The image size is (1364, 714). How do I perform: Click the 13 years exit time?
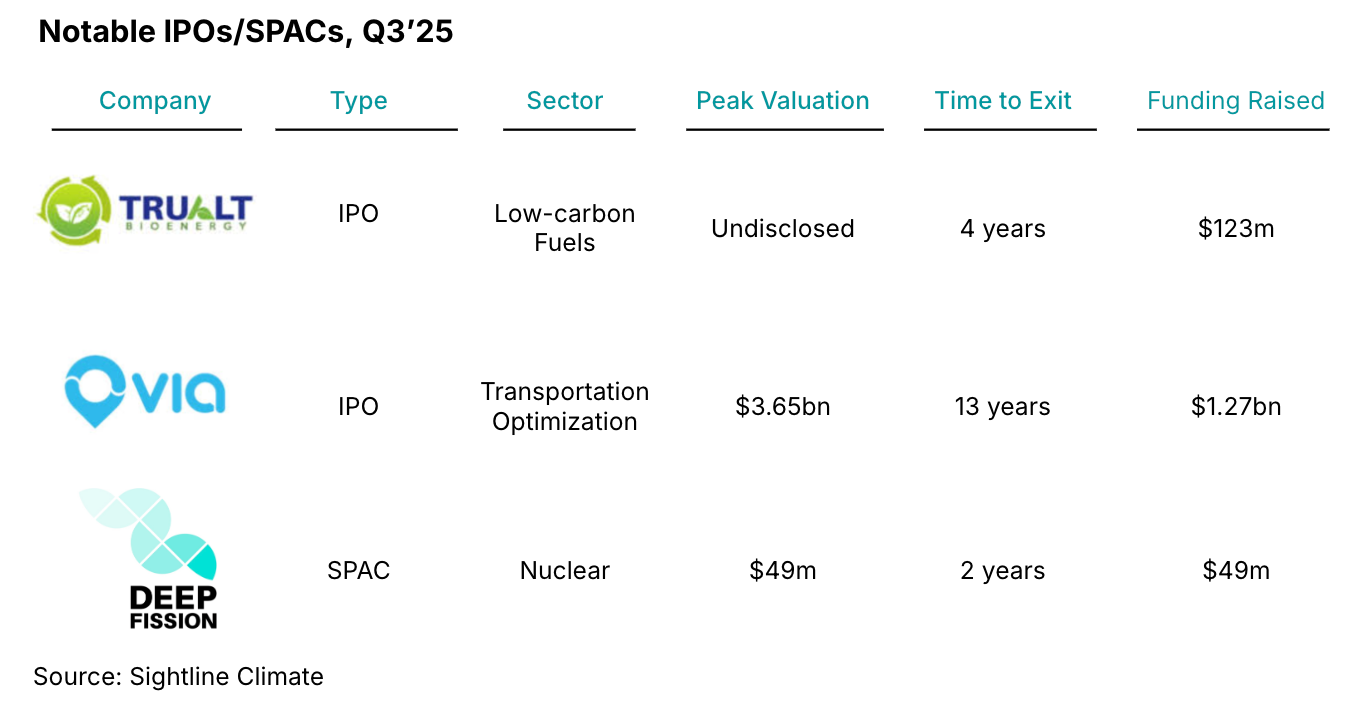click(1003, 407)
